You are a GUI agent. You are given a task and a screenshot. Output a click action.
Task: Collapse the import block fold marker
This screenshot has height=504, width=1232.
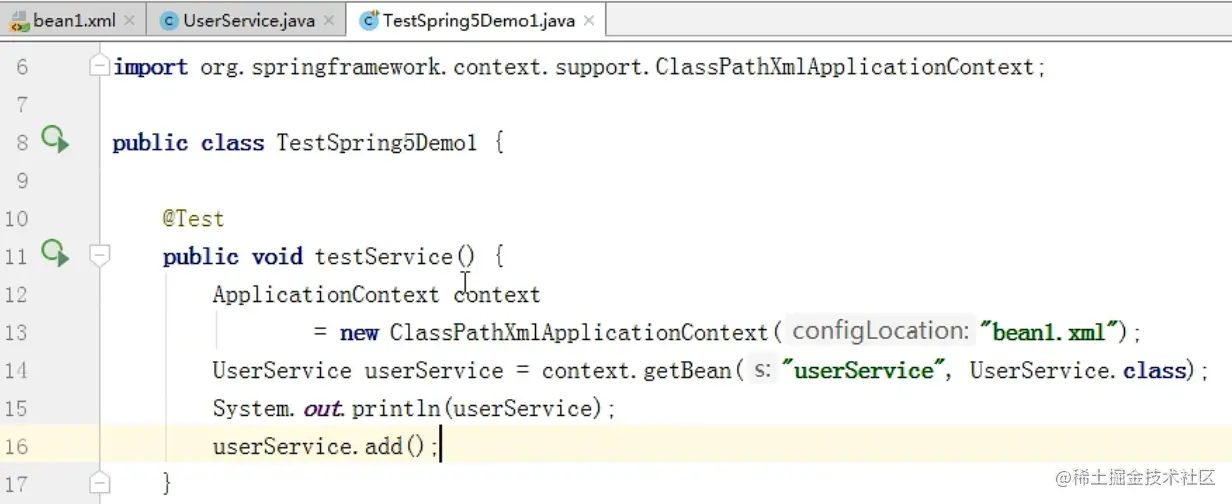pos(99,66)
